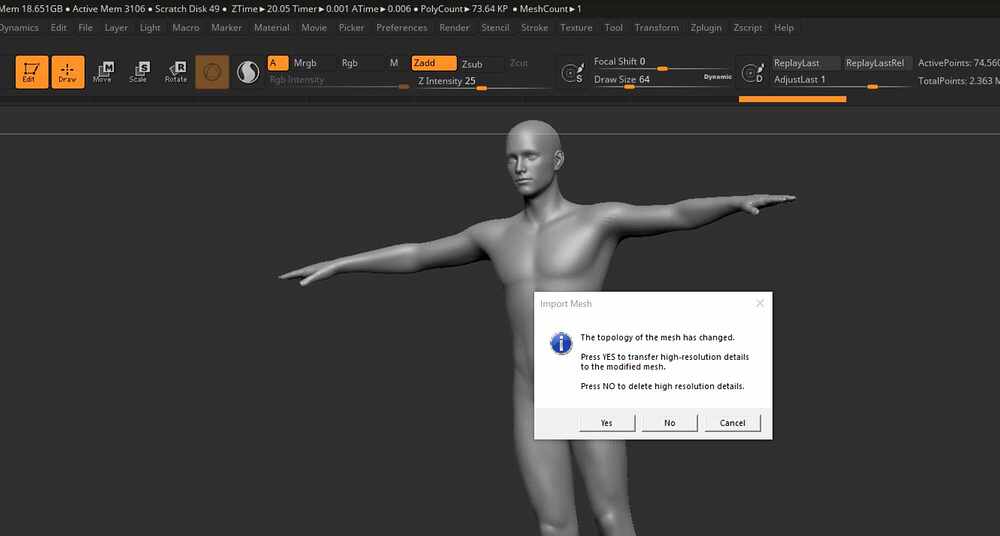This screenshot has height=536, width=1000.
Task: Click the blue info icon in dialog
Action: tap(561, 343)
